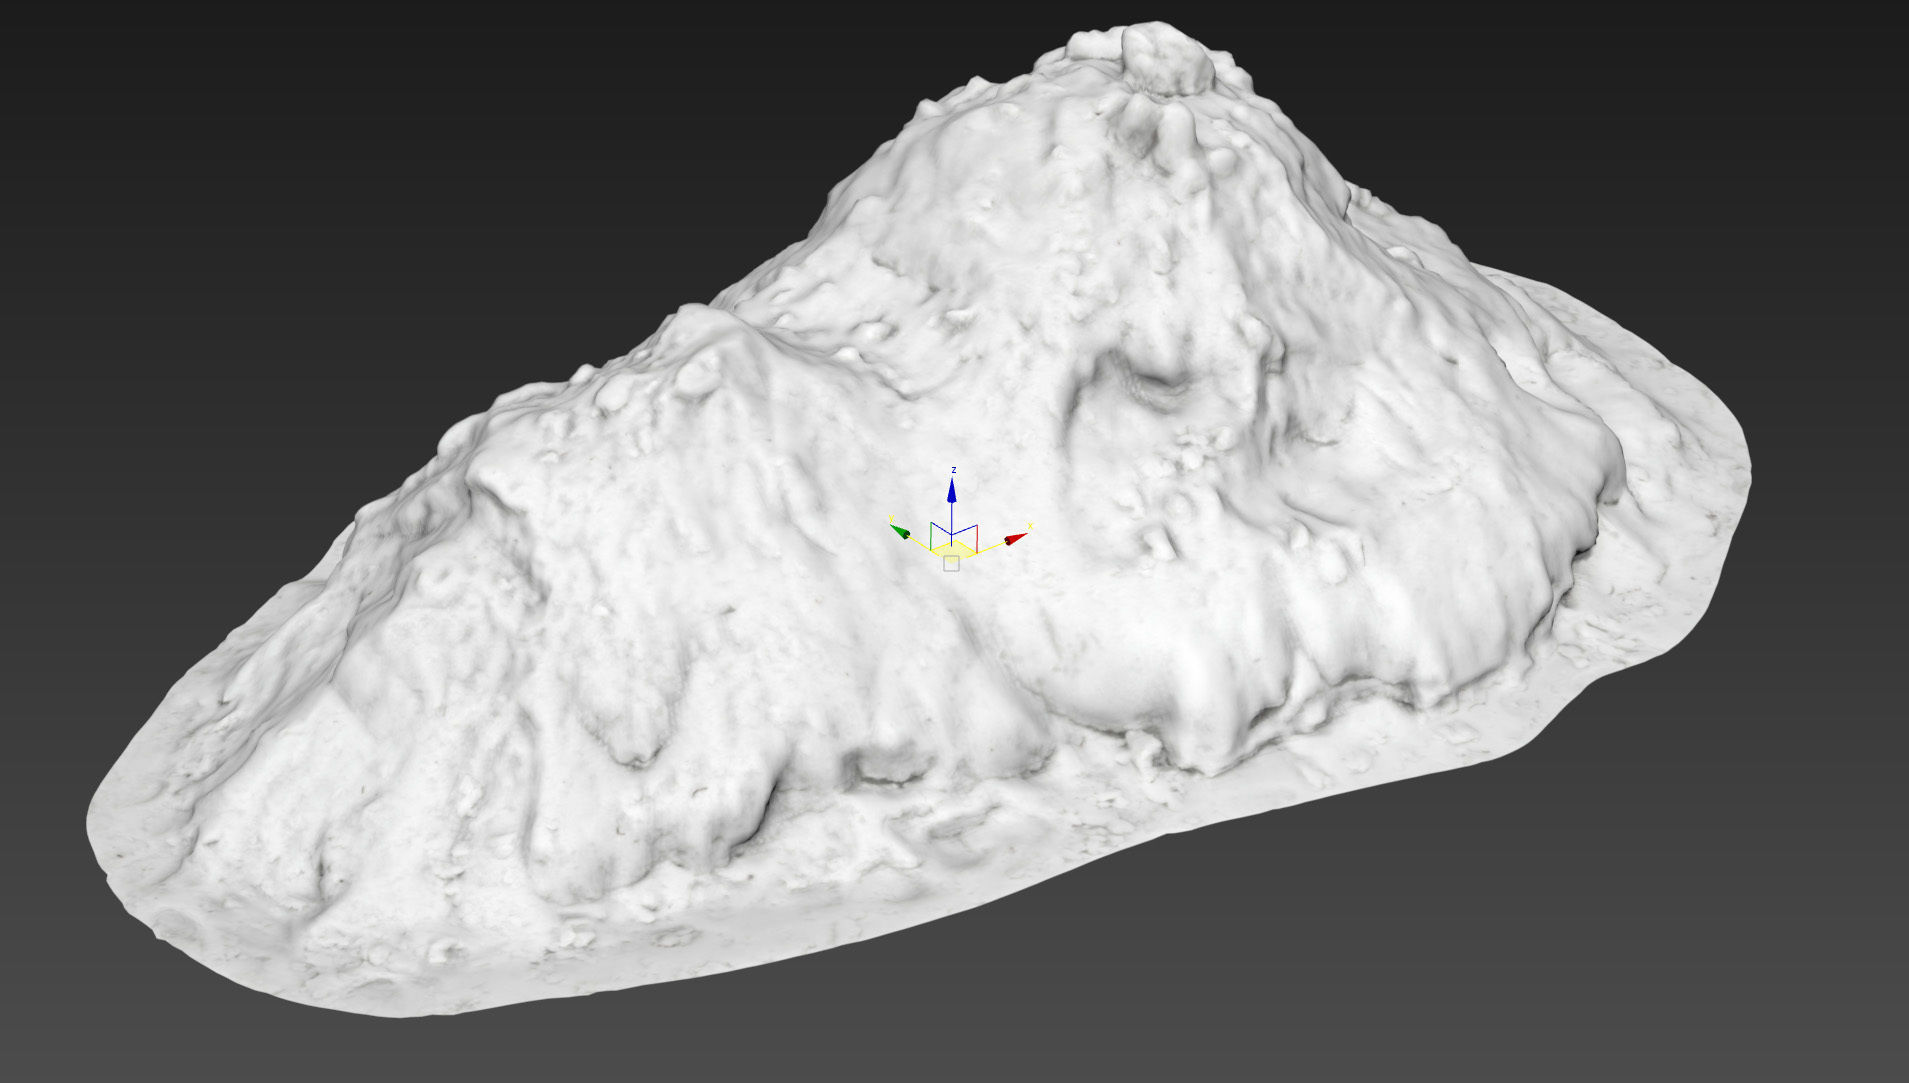Image resolution: width=1909 pixels, height=1083 pixels.
Task: Select the white scanned mountain mesh at its peak
Action: (1166, 60)
